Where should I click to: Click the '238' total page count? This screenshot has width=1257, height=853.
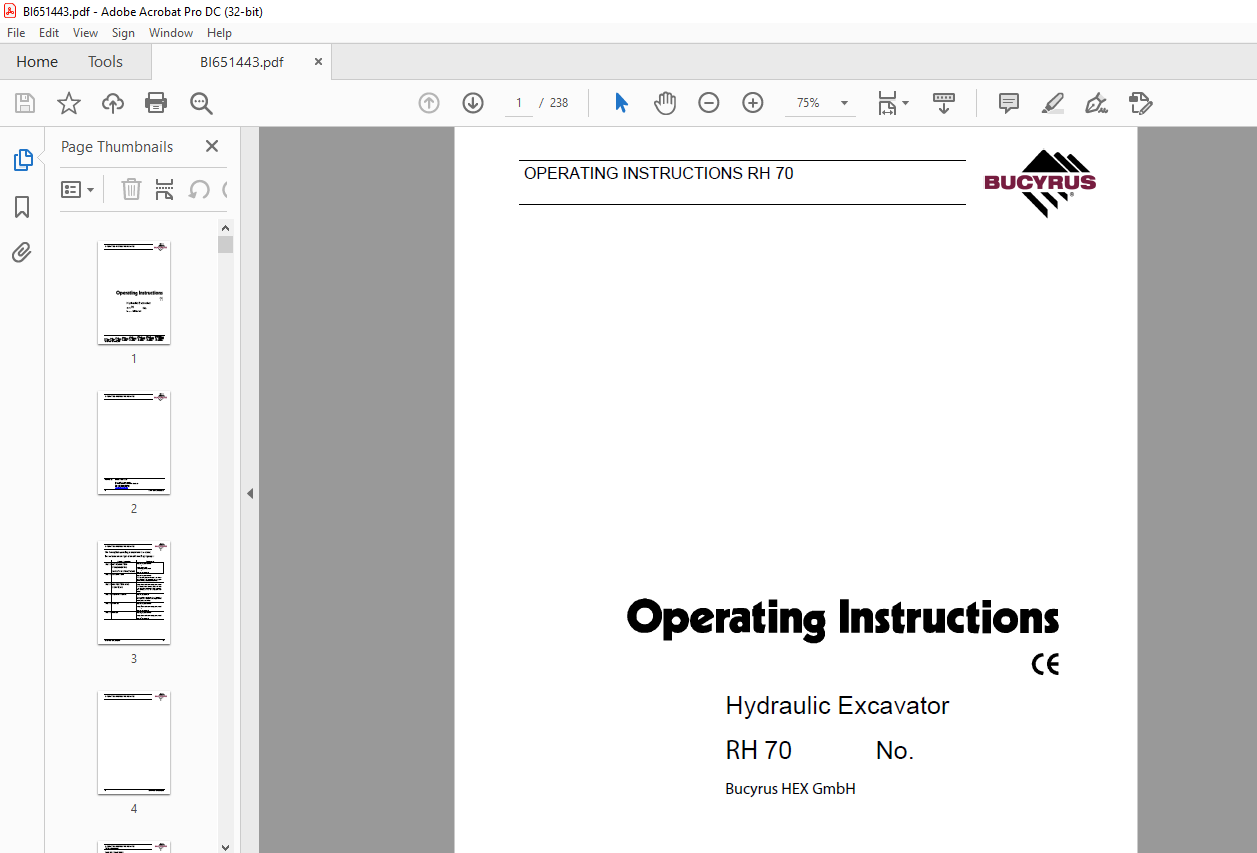[x=559, y=103]
